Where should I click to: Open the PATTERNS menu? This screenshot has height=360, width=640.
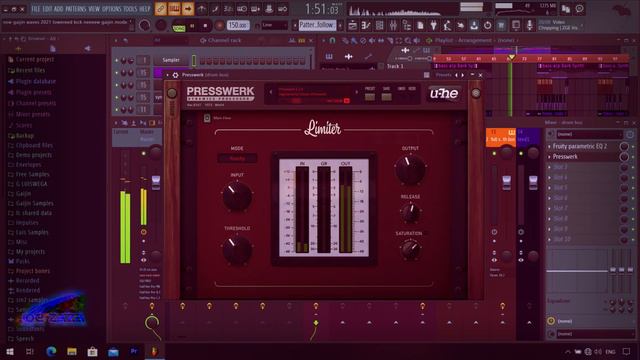coord(76,9)
